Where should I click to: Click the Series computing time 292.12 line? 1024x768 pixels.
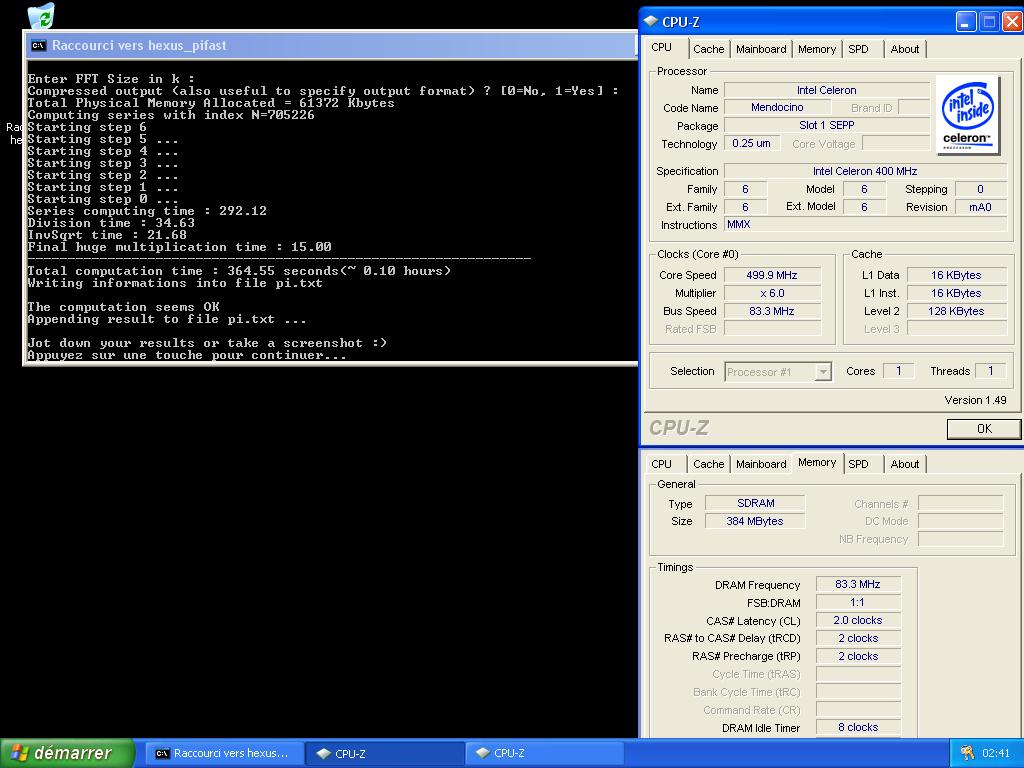click(x=147, y=211)
